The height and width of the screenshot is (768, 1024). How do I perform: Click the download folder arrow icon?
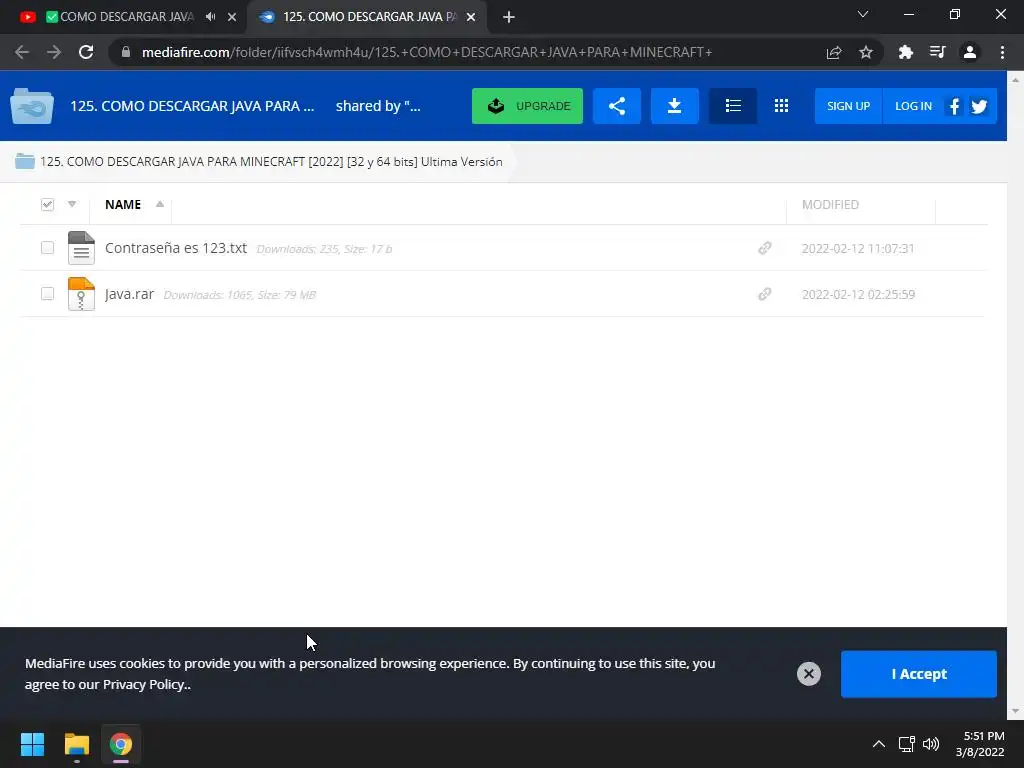click(x=675, y=106)
